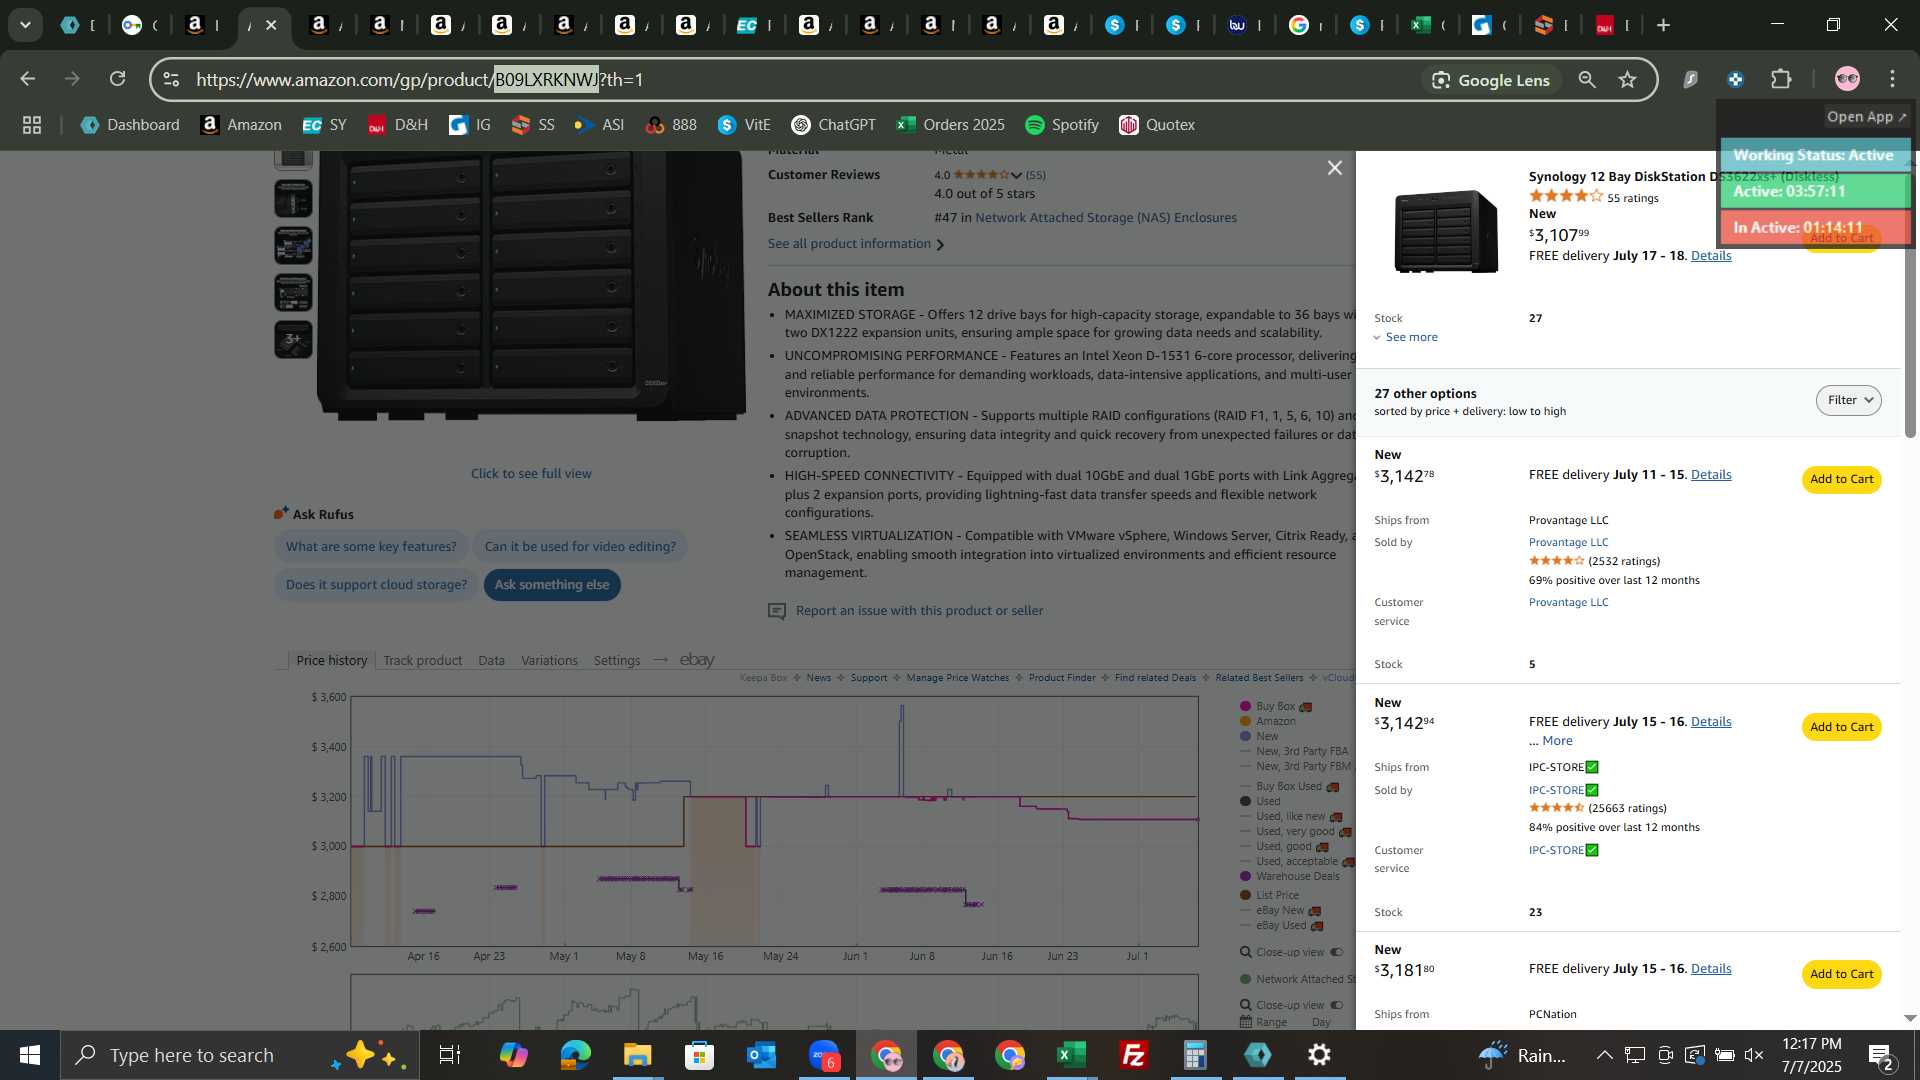Open the 3+ more images thumbnail
1920x1080 pixels.
293,340
